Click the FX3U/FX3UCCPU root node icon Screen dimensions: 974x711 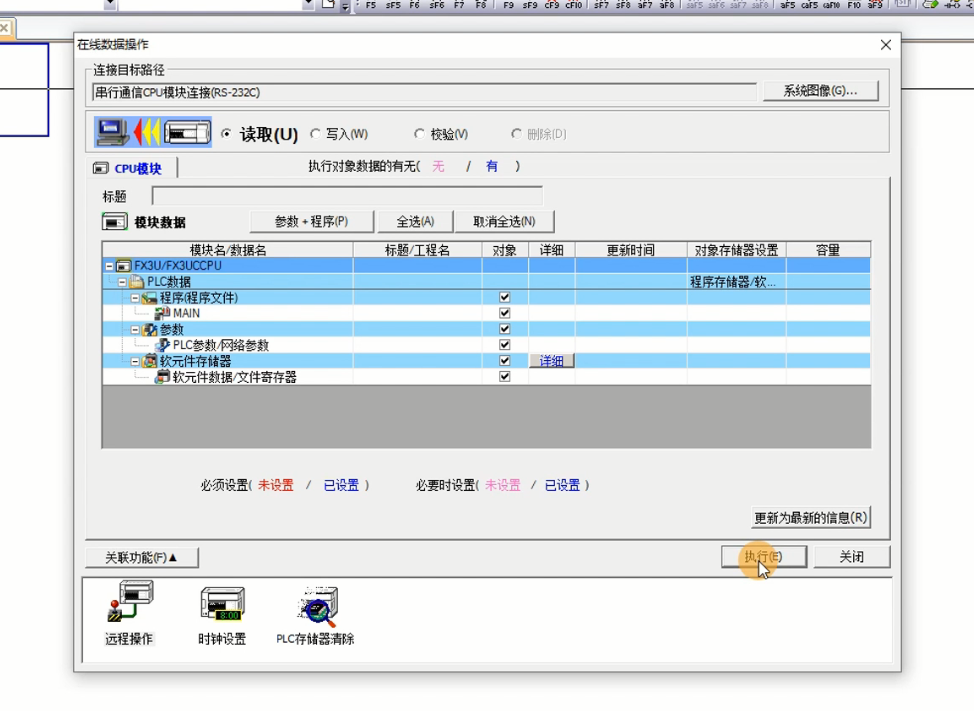124,266
